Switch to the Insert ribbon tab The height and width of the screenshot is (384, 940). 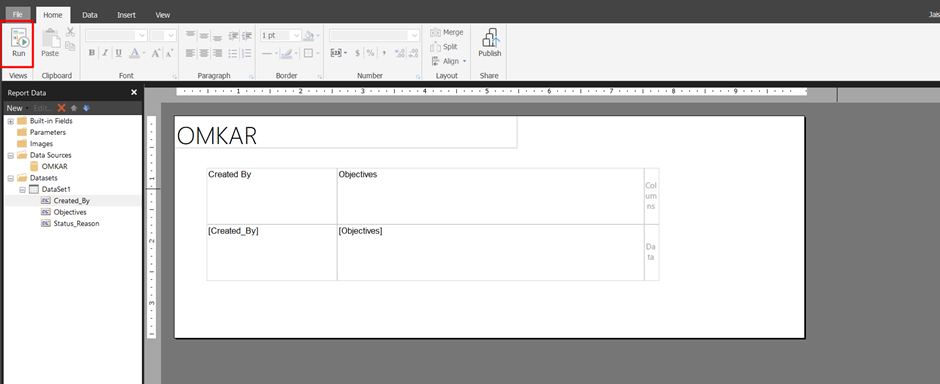[x=126, y=15]
